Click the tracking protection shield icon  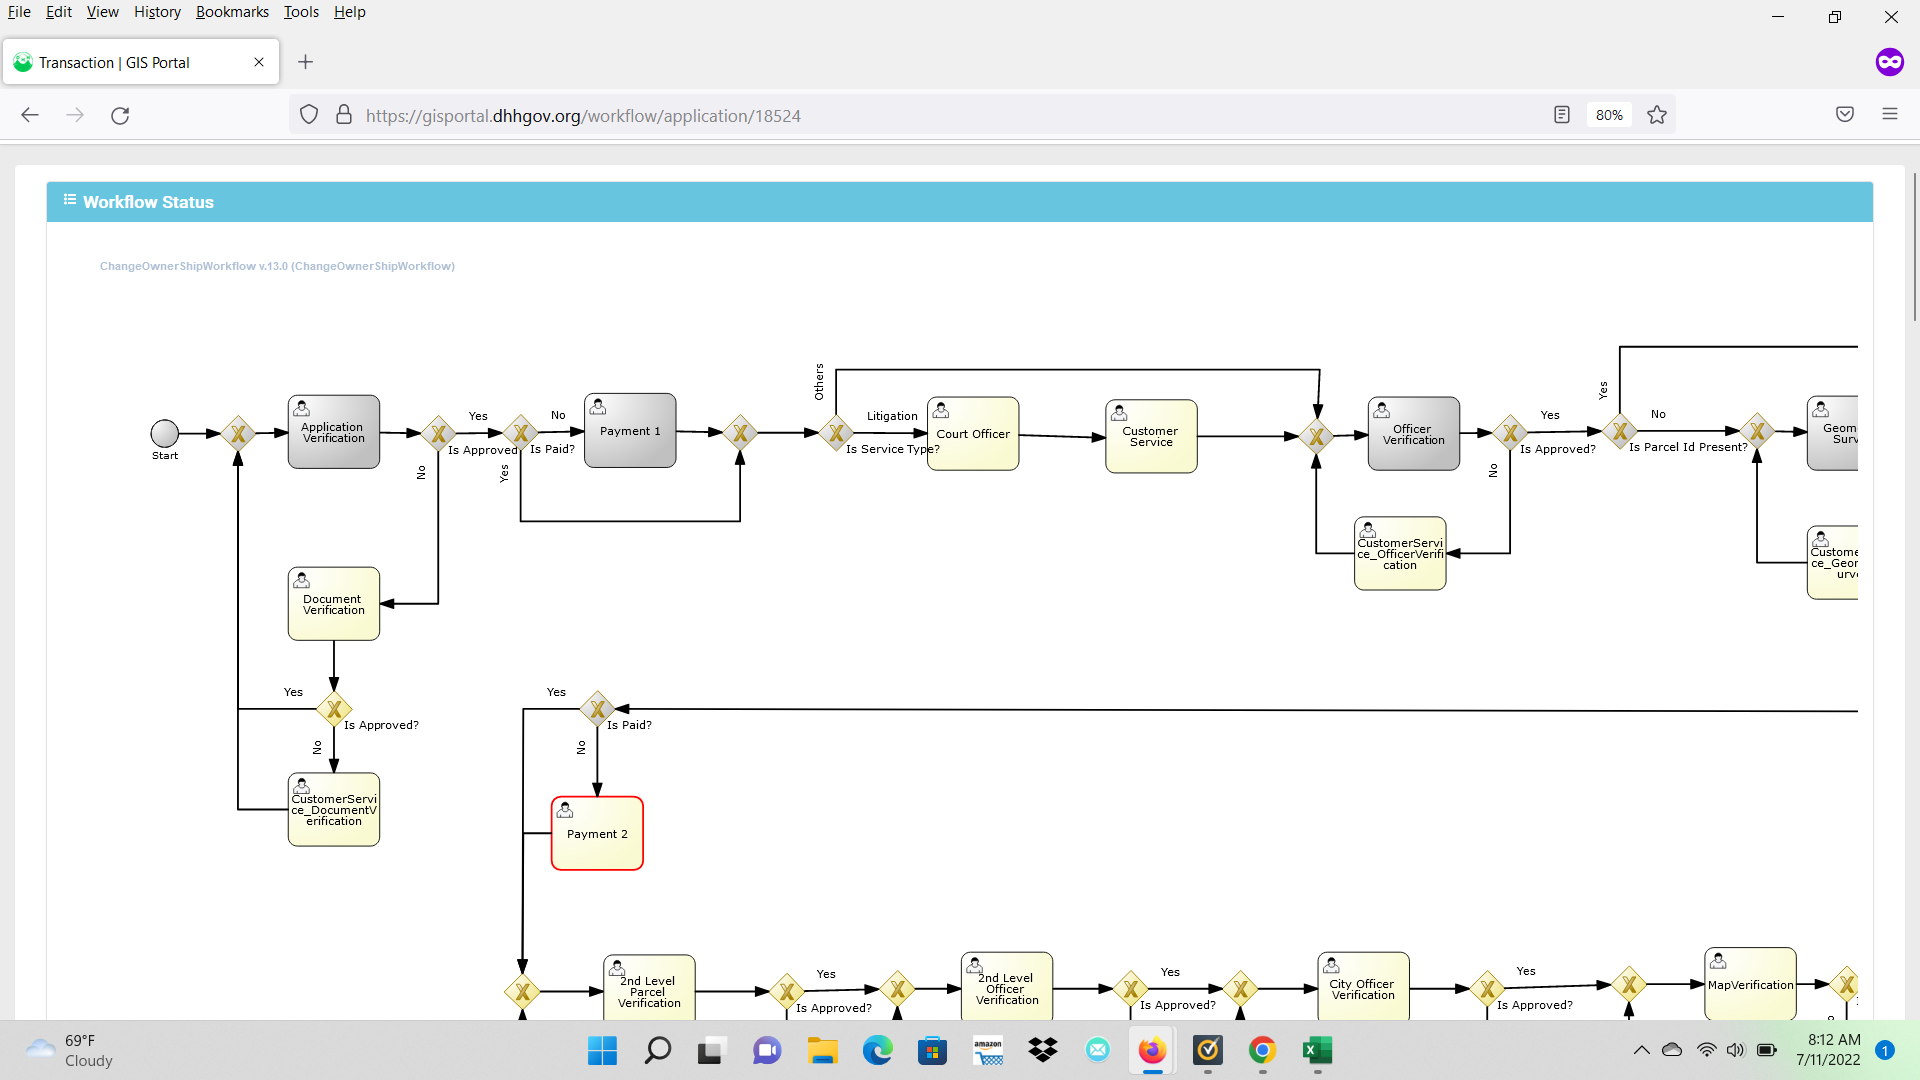[x=309, y=115]
